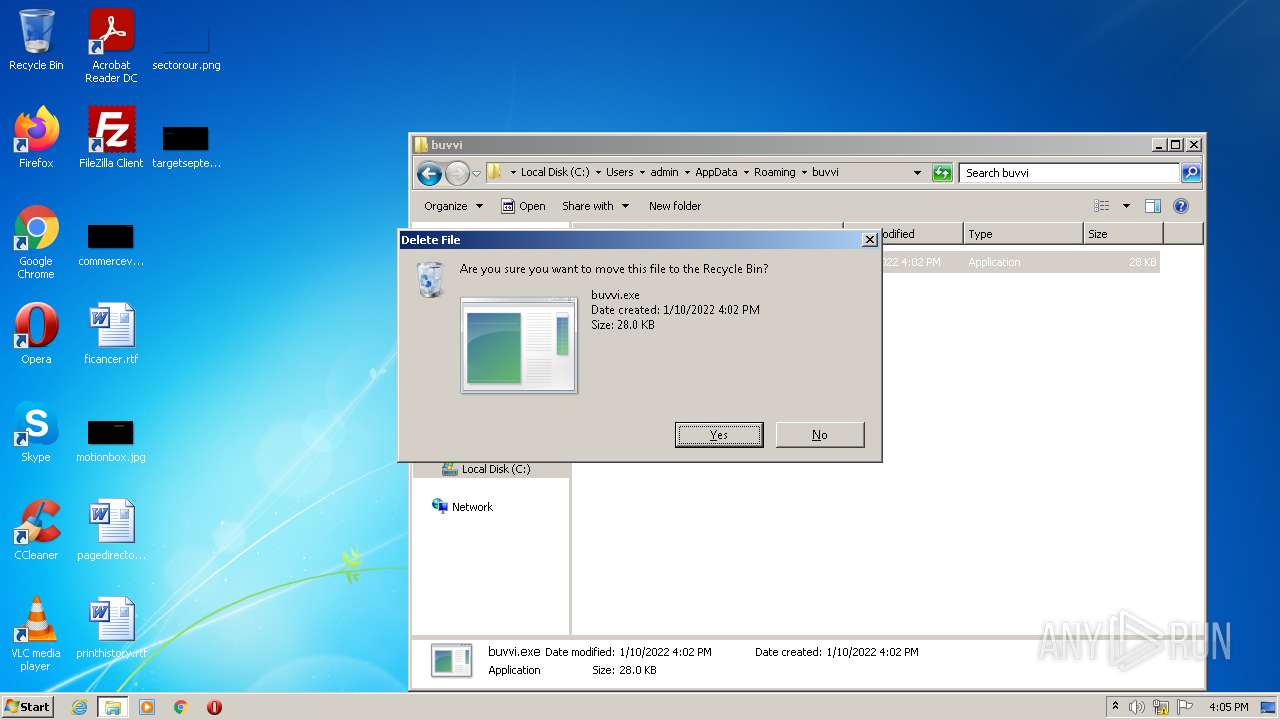Click the 4:05 PM taskbar clock

click(x=1228, y=707)
